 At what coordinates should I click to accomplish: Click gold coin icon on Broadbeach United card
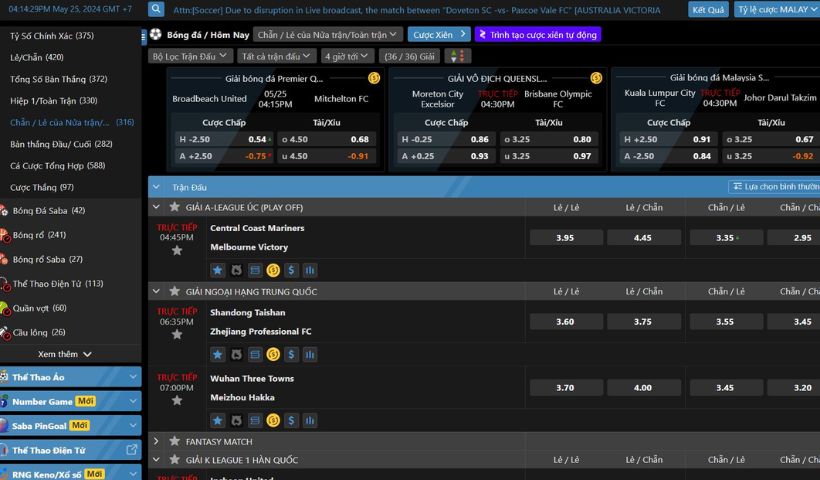tap(374, 78)
